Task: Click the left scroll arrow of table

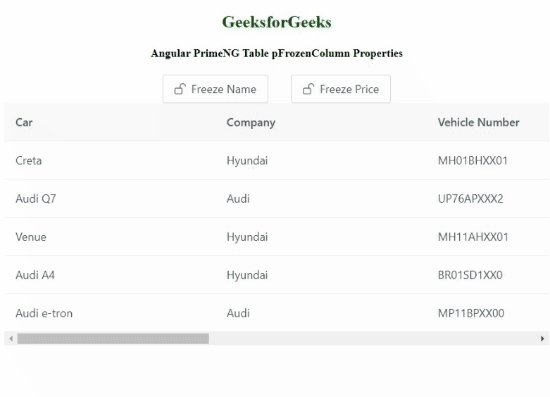Action: click(11, 339)
